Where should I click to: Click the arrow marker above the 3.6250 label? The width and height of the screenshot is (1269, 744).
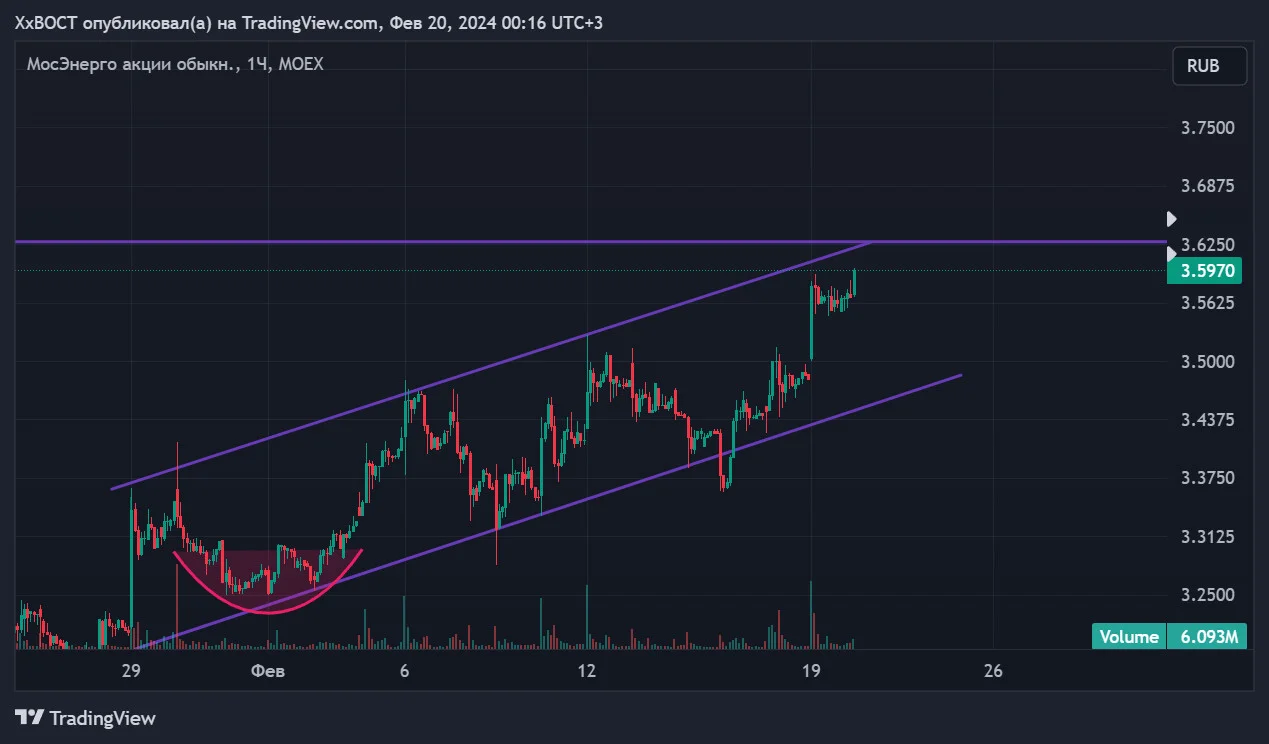pos(1172,219)
